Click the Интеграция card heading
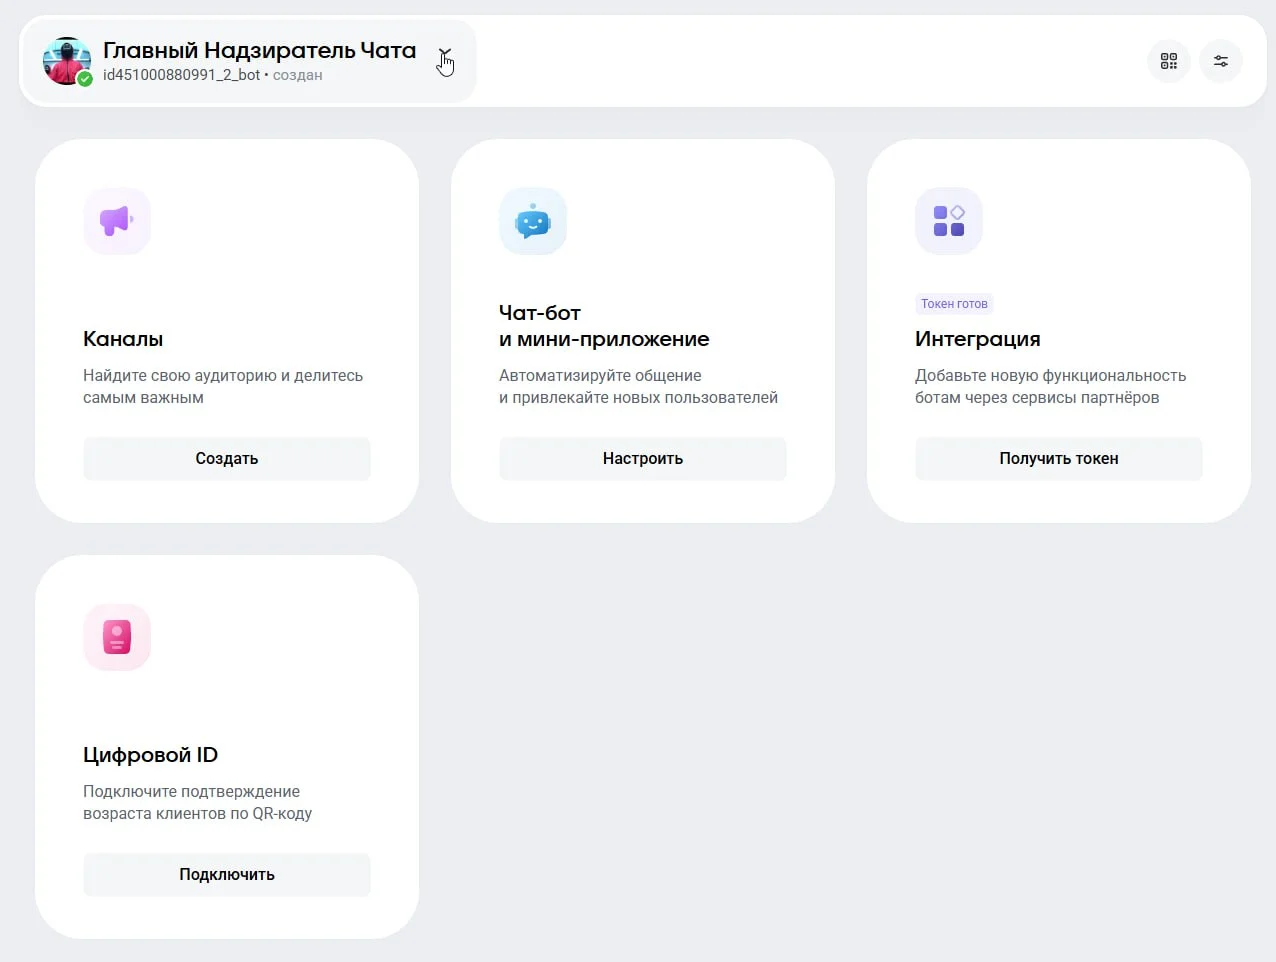Image resolution: width=1276 pixels, height=962 pixels. pyautogui.click(x=977, y=339)
